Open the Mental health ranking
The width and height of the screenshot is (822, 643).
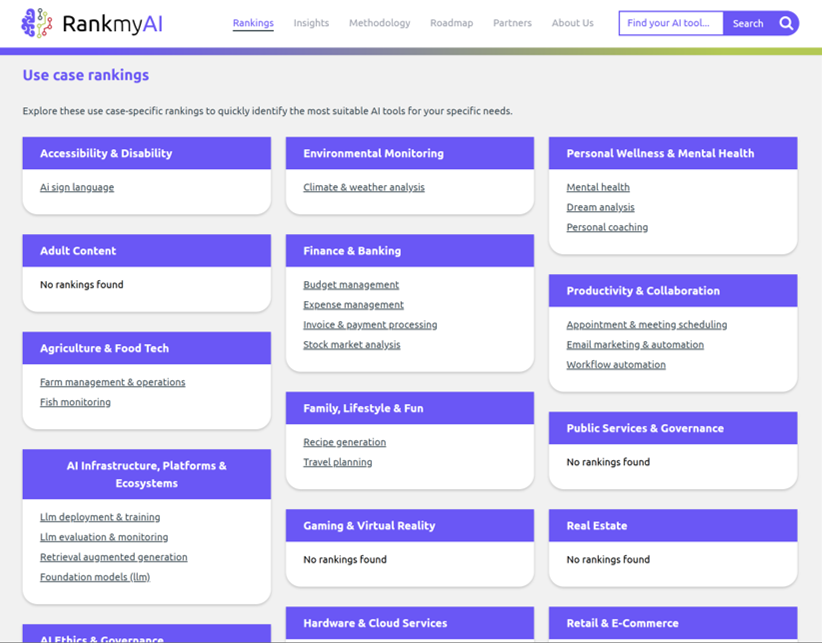(598, 187)
